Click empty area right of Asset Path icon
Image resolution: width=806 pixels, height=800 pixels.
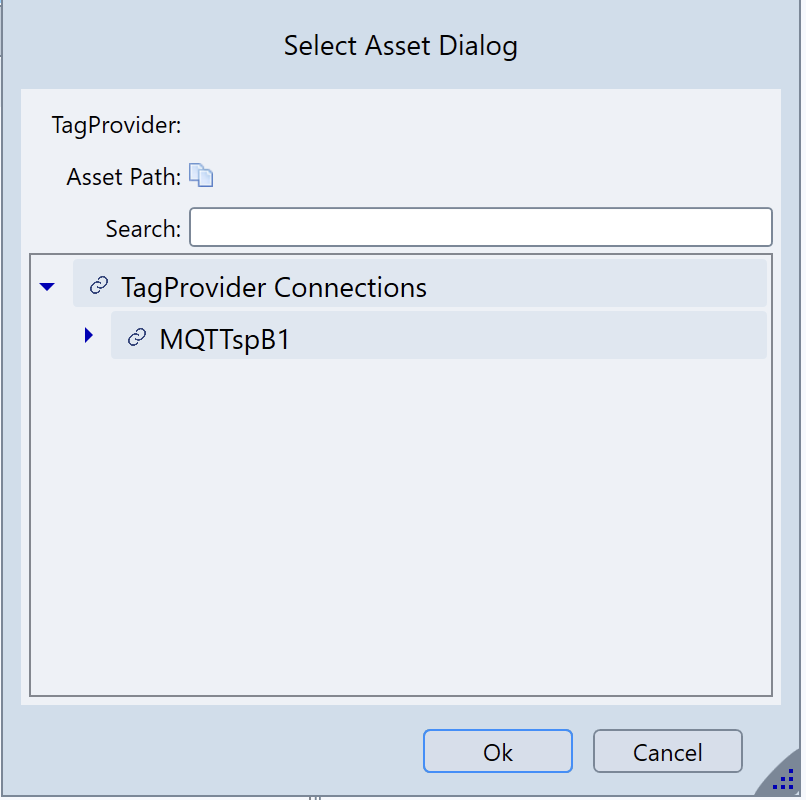480,177
